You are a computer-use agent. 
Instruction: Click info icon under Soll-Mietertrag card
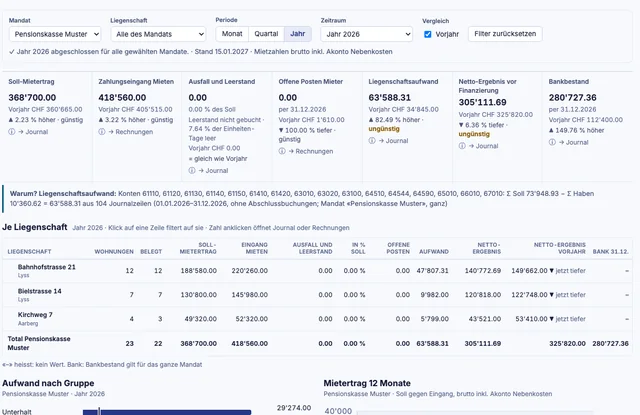click(x=12, y=132)
